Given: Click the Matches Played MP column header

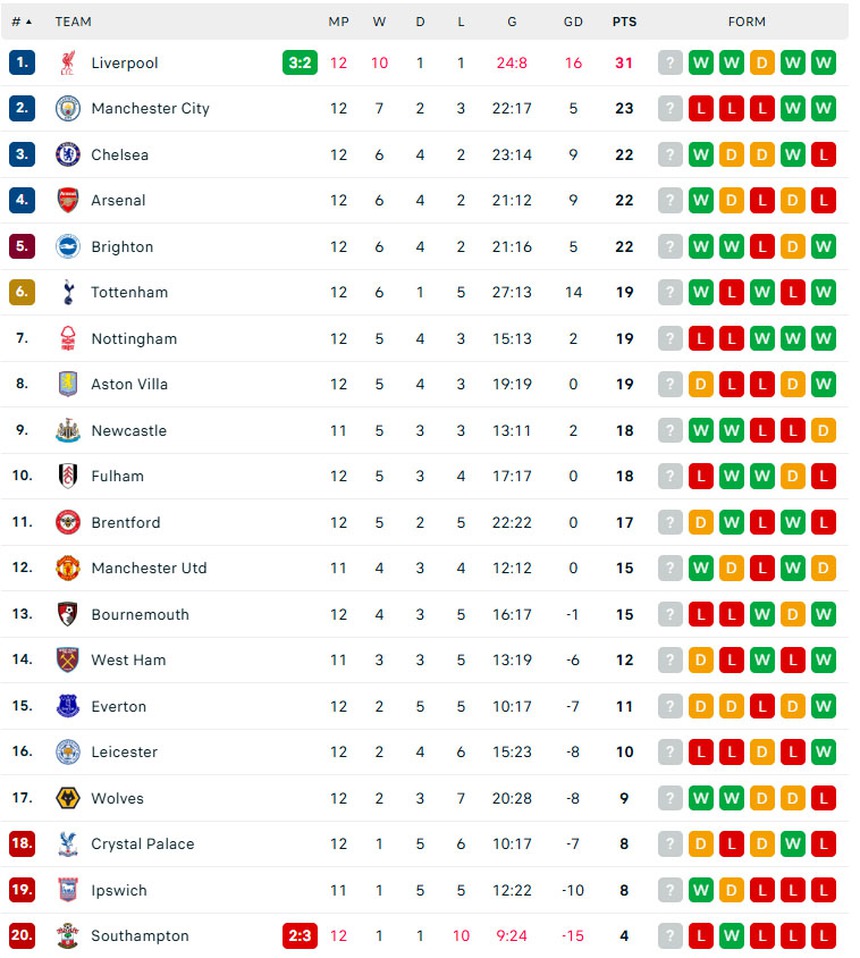Looking at the screenshot, I should 338,21.
